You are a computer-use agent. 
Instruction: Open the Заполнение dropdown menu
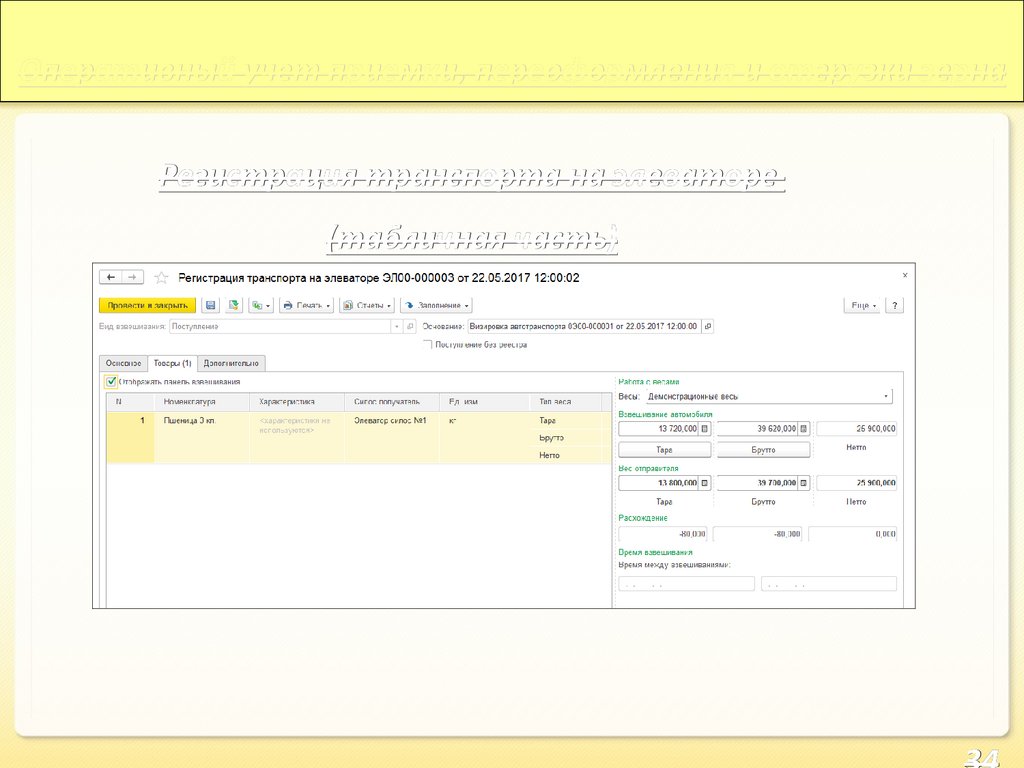(436, 305)
